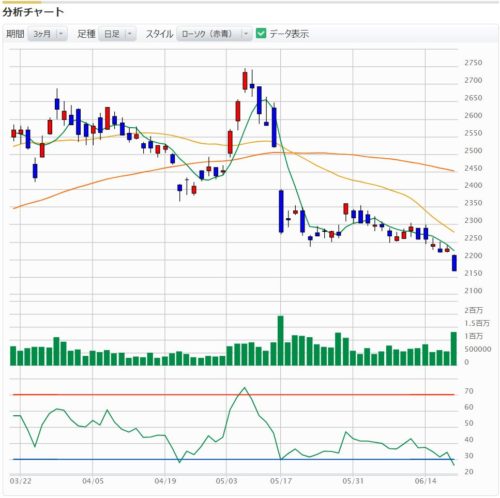The image size is (500, 498).
Task: Click the highest red candlestick near 2700
Action: click(x=245, y=80)
